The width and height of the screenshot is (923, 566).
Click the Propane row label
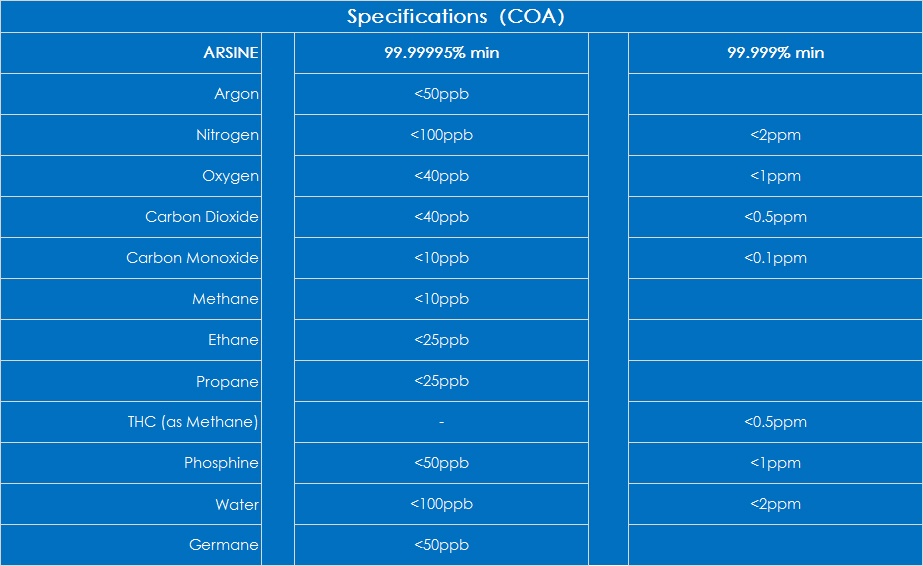(227, 382)
